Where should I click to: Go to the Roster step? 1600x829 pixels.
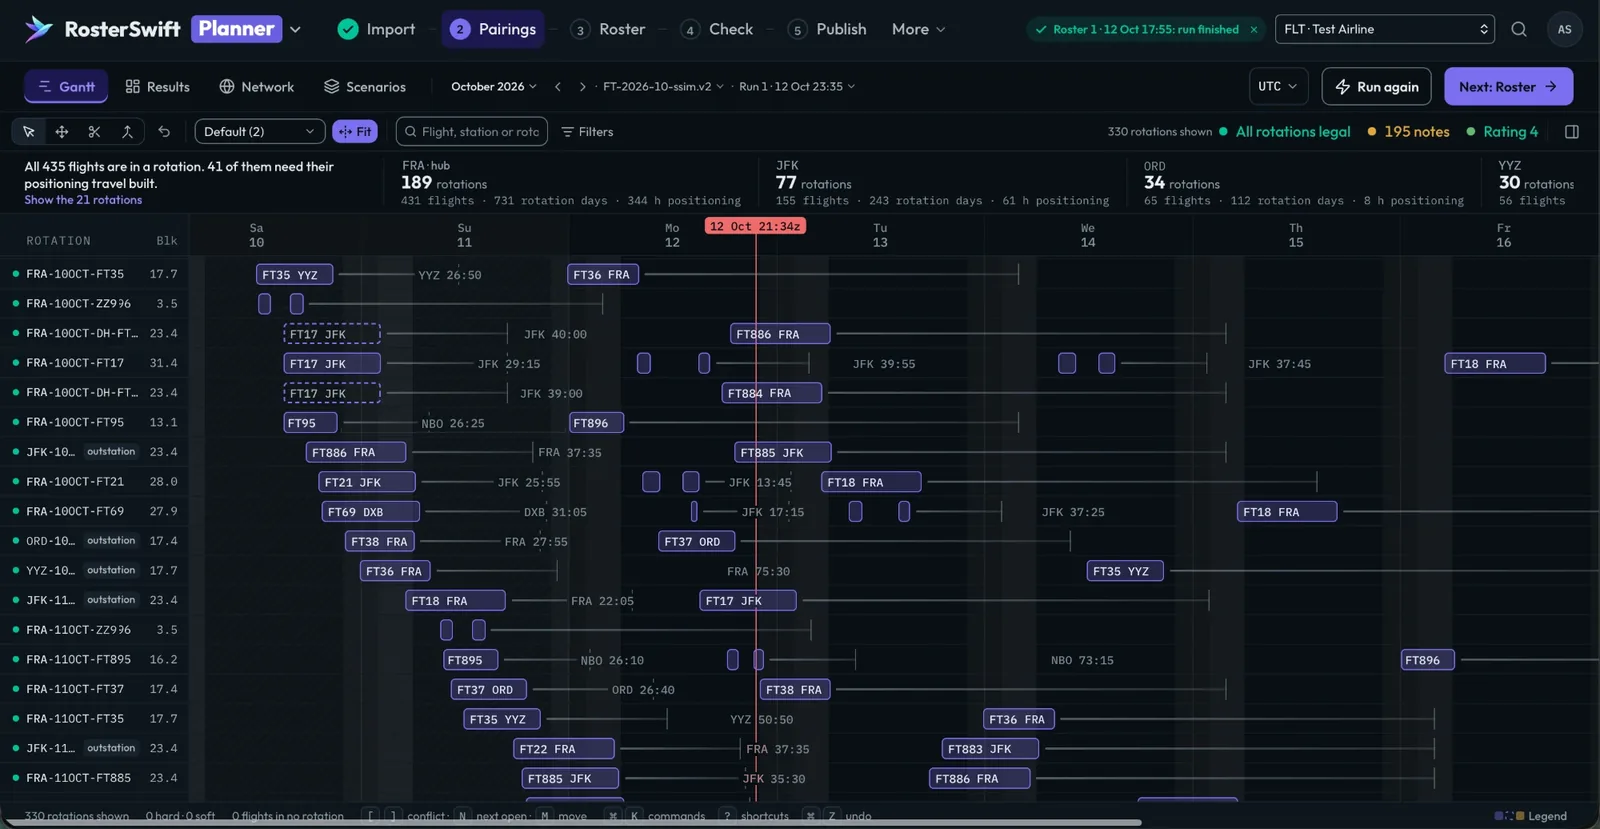pos(608,29)
